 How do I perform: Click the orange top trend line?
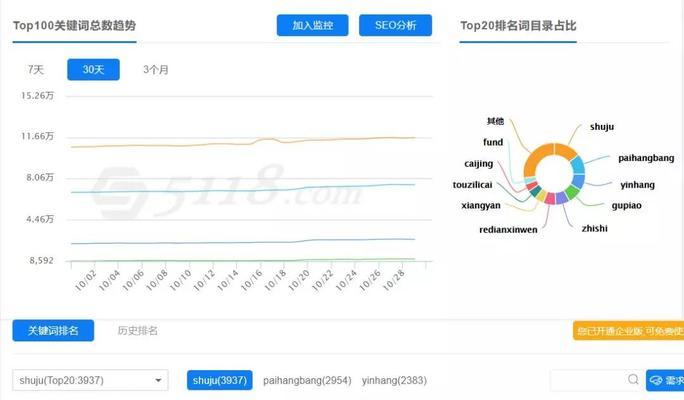coord(243,143)
